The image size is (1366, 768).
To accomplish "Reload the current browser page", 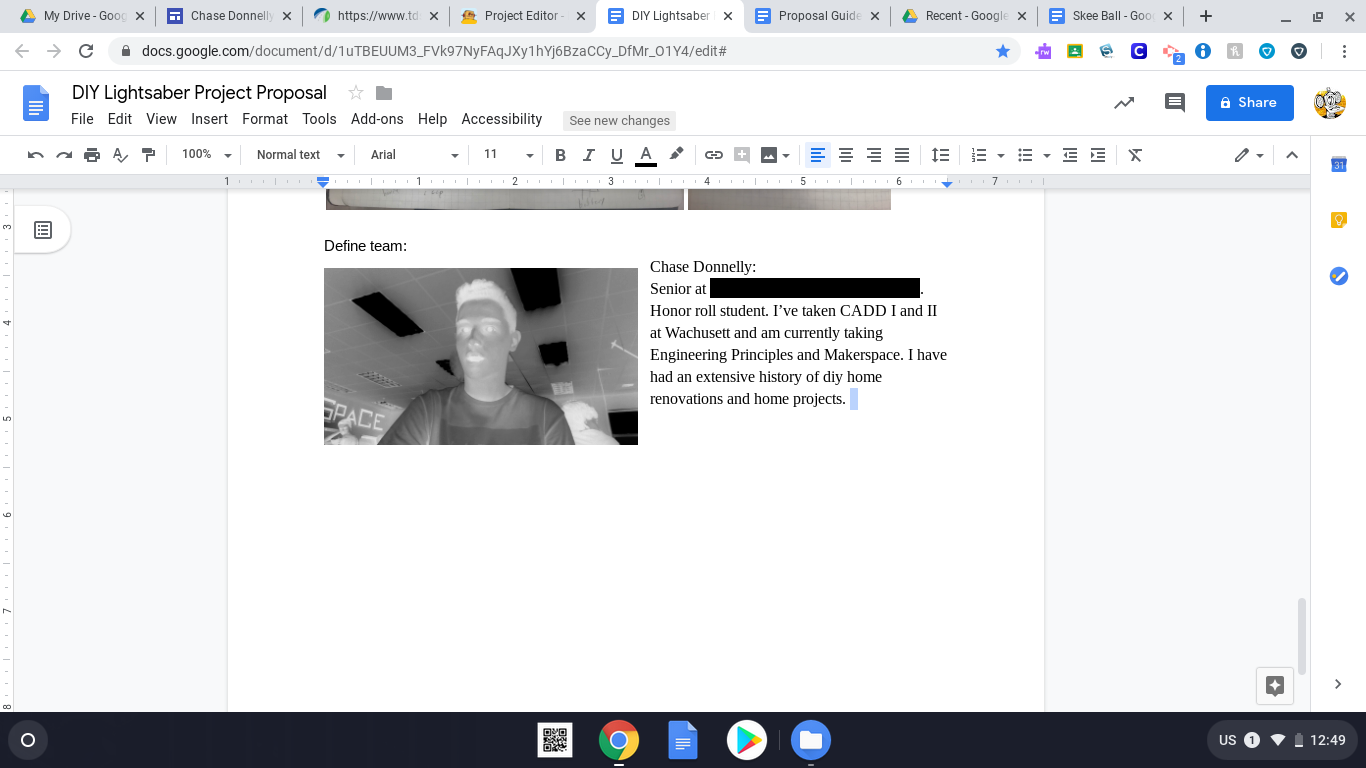I will pyautogui.click(x=86, y=51).
